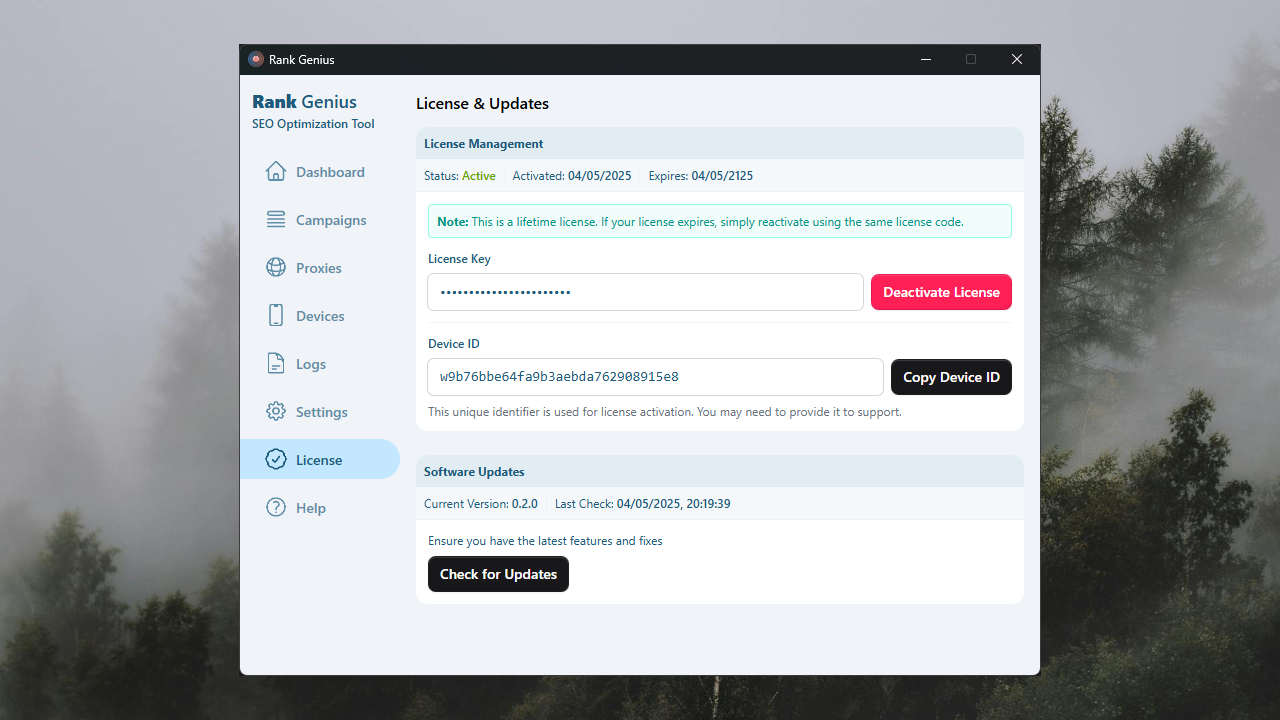
Task: Click the lifetime license note banner
Action: tap(719, 222)
